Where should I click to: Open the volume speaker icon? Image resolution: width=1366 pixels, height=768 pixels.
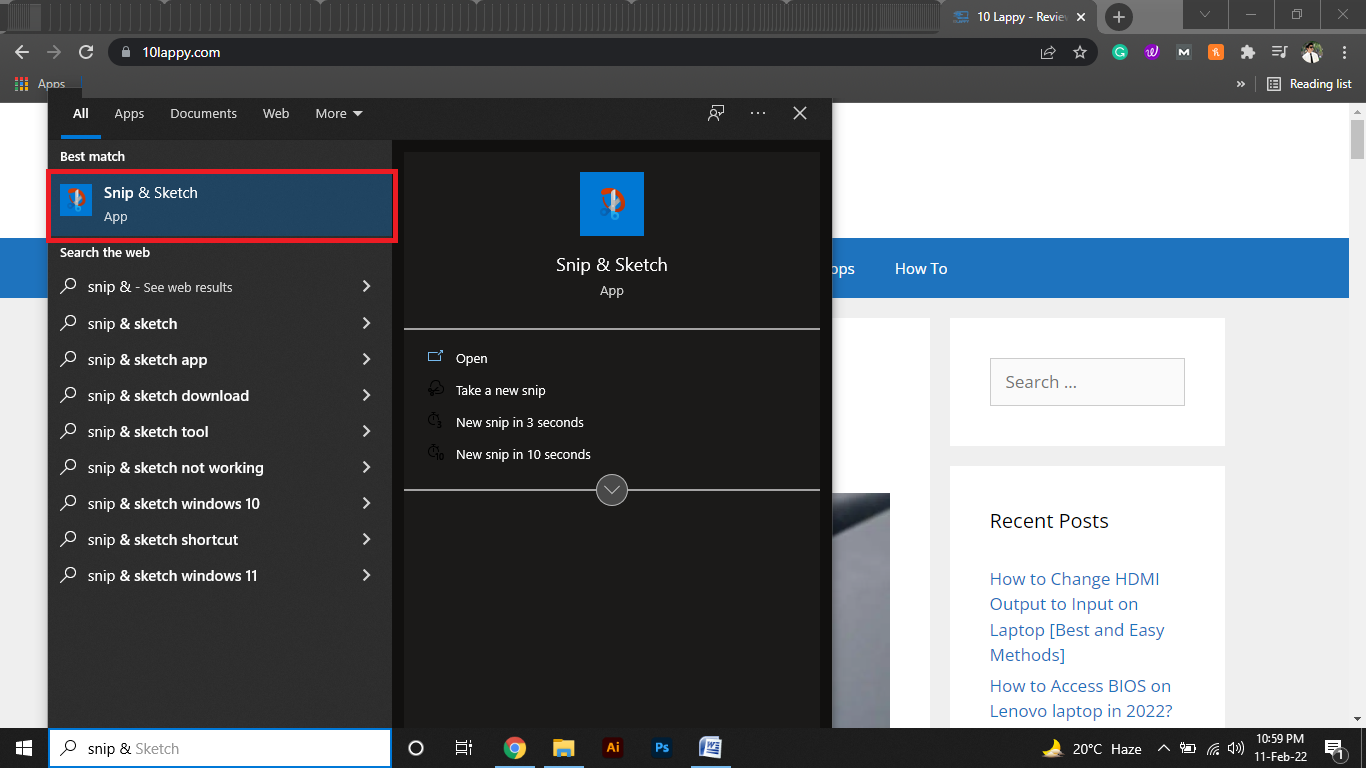(x=1236, y=748)
